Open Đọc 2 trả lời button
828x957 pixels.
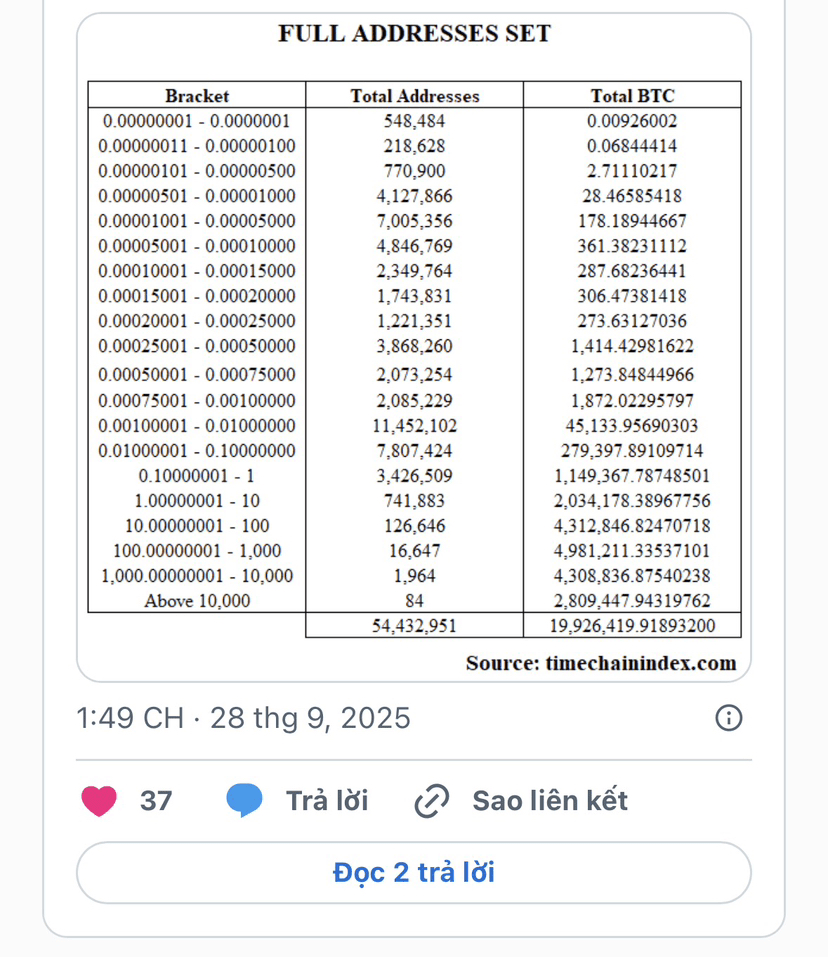[414, 873]
